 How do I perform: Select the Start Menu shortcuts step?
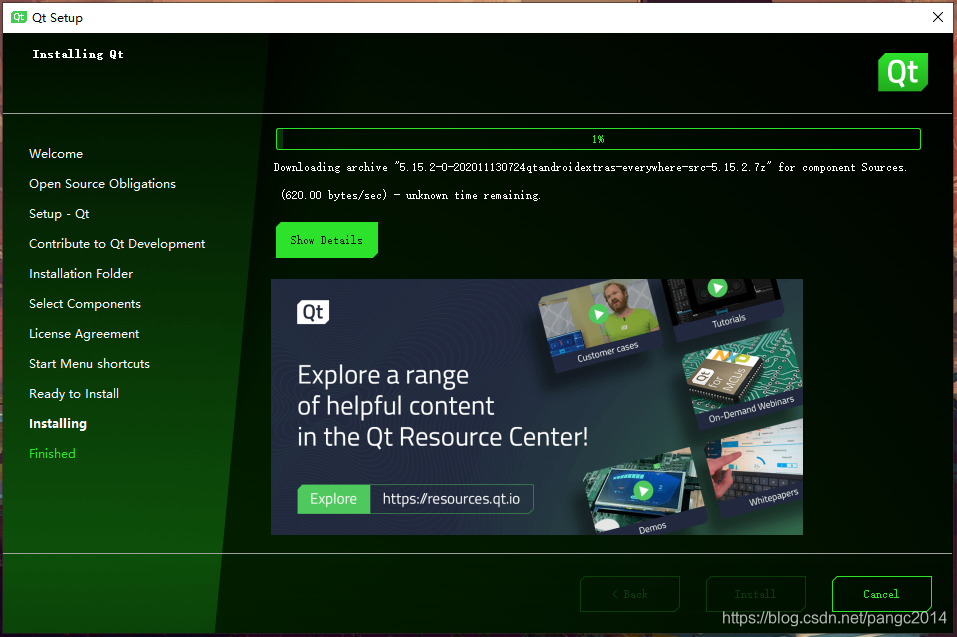tap(90, 364)
